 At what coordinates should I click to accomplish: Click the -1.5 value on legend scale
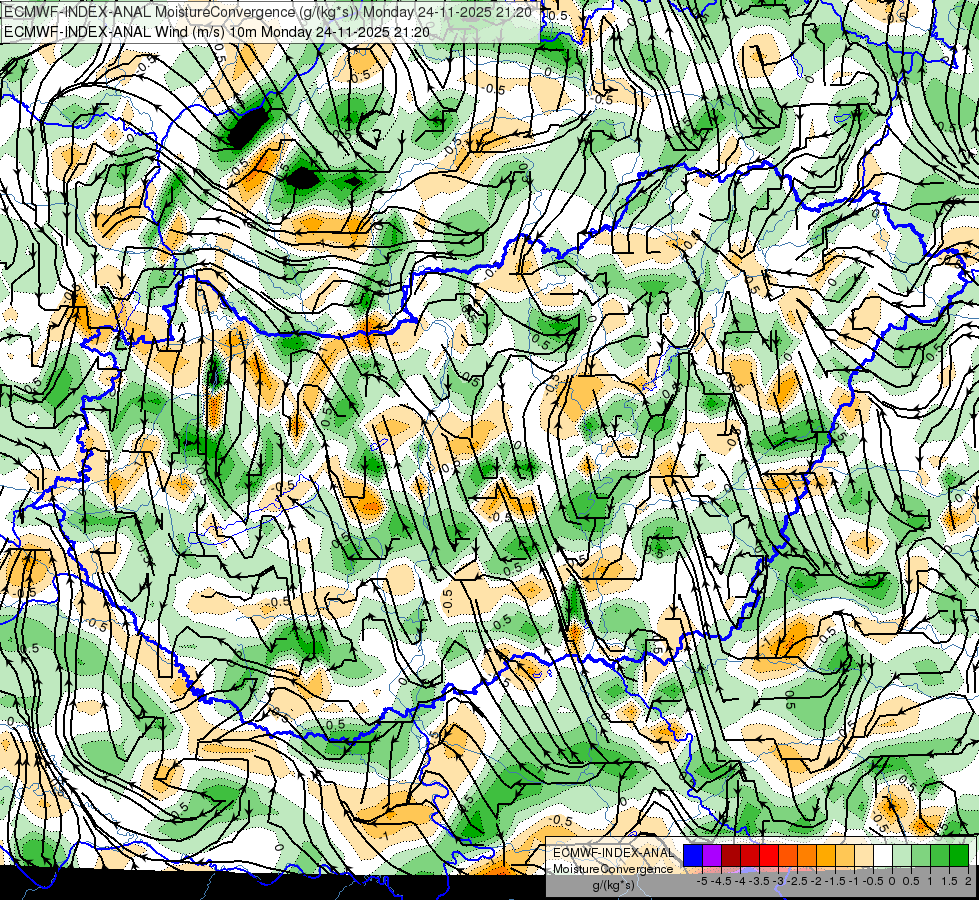tap(835, 881)
